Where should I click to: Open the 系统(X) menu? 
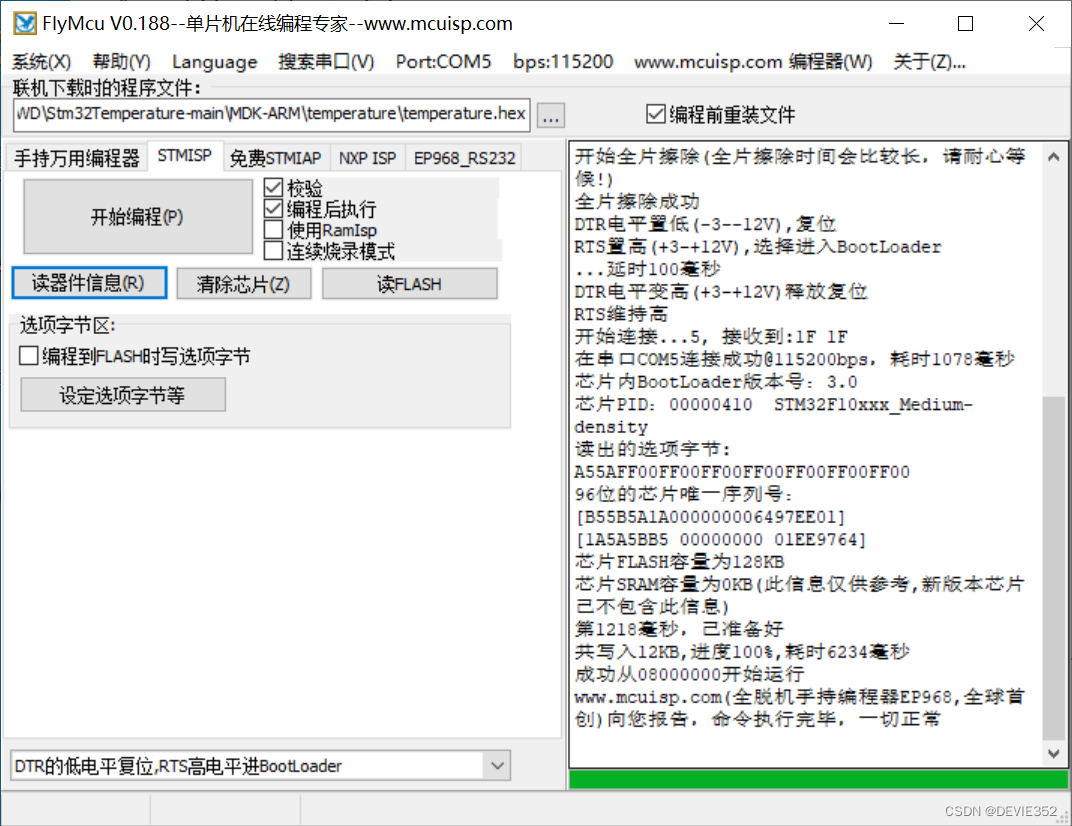41,61
